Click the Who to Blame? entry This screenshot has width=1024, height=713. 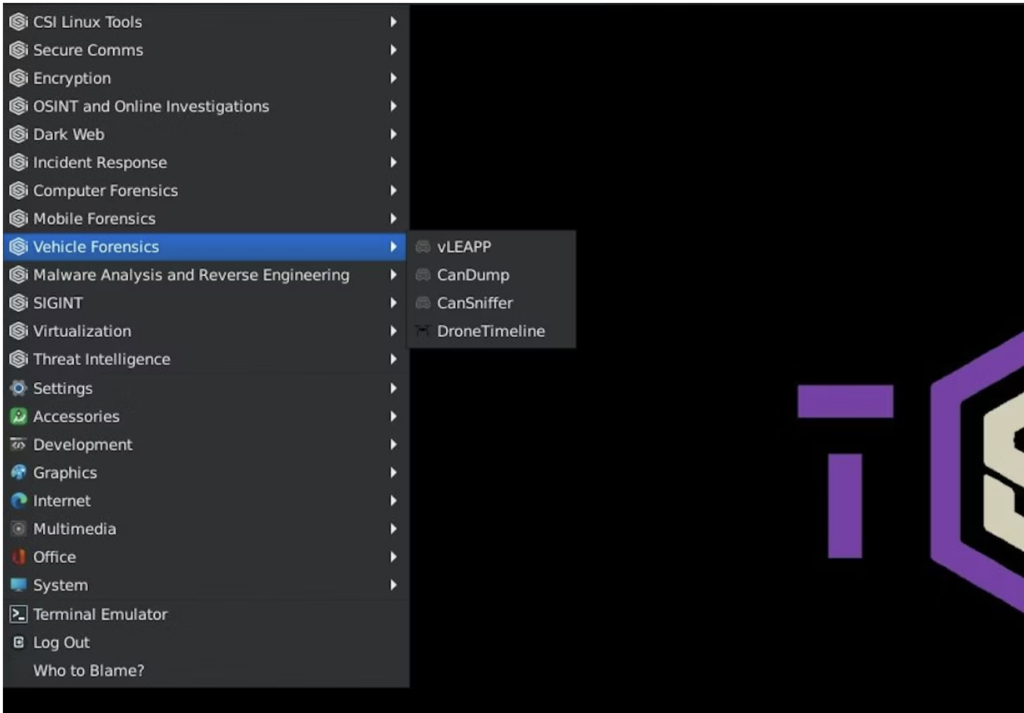pyautogui.click(x=206, y=671)
